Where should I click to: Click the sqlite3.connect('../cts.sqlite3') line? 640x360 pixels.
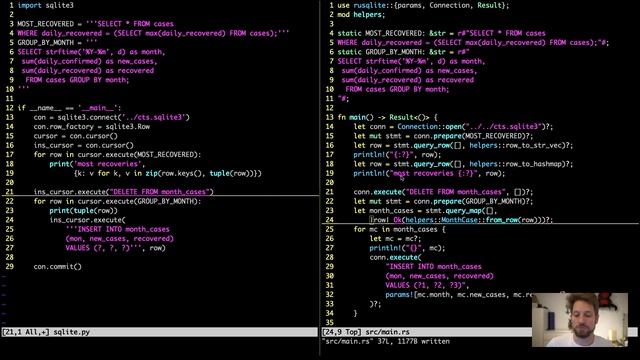pyautogui.click(x=111, y=117)
